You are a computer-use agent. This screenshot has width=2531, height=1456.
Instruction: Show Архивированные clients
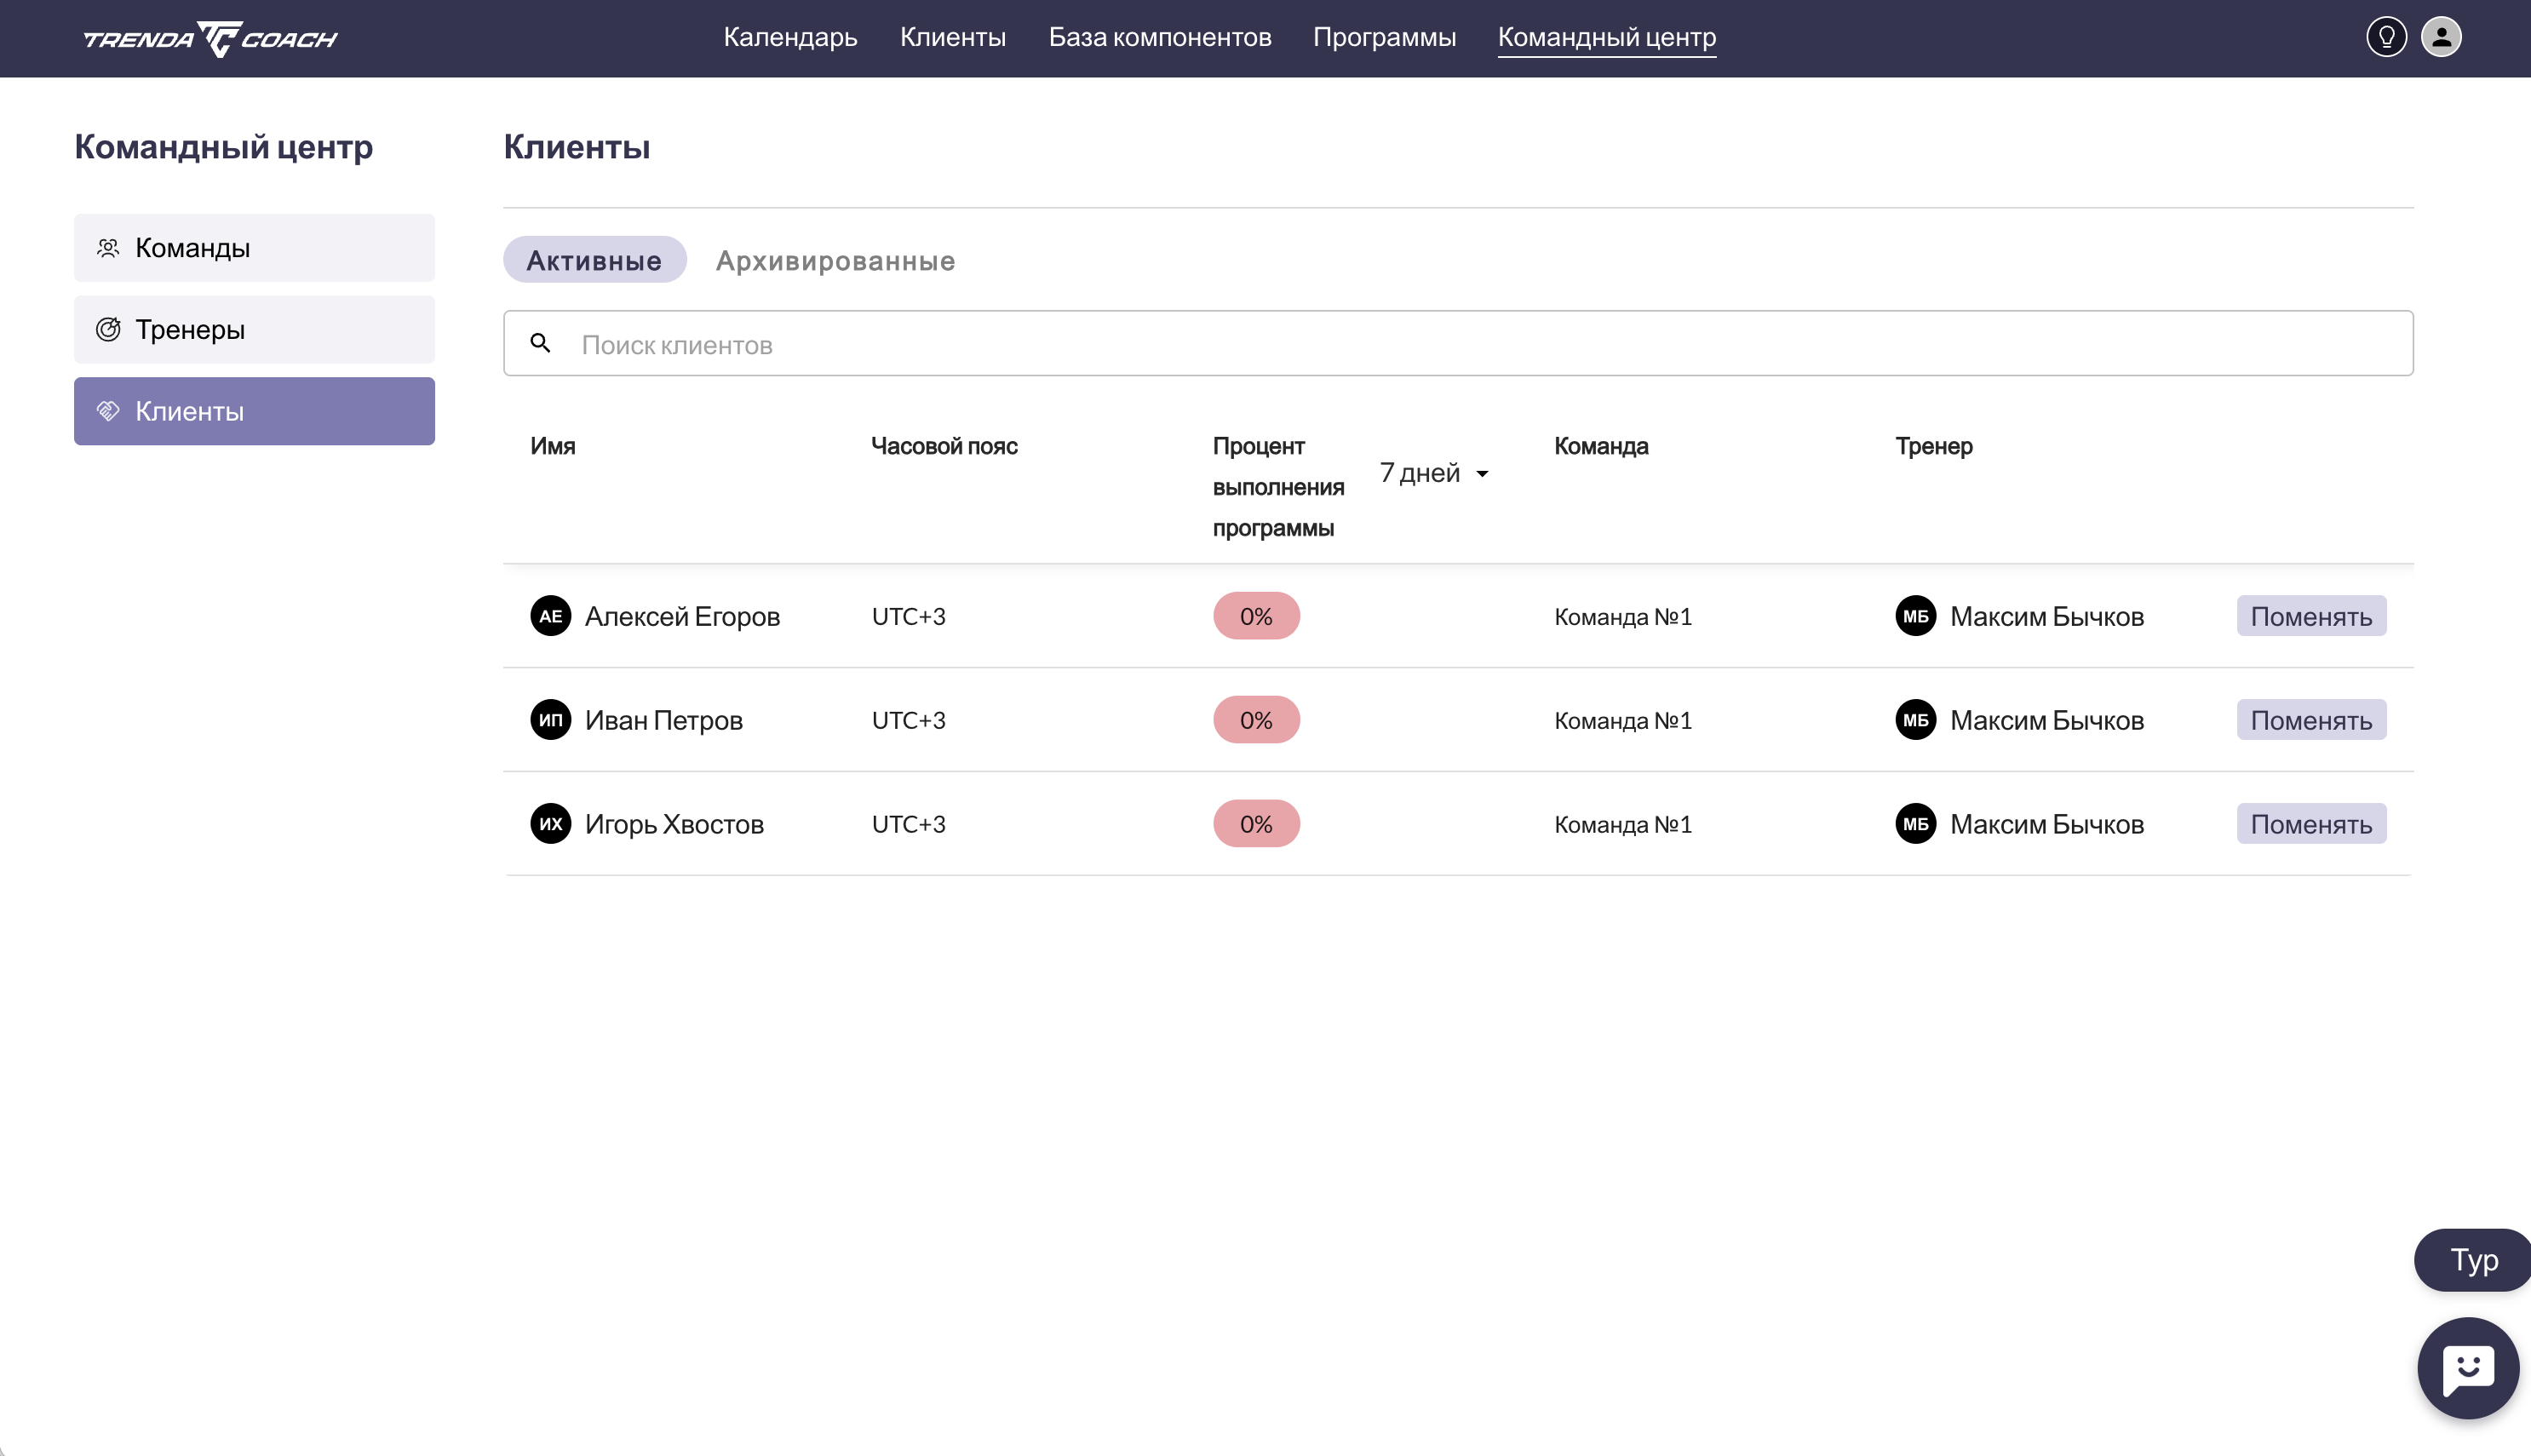(x=835, y=261)
